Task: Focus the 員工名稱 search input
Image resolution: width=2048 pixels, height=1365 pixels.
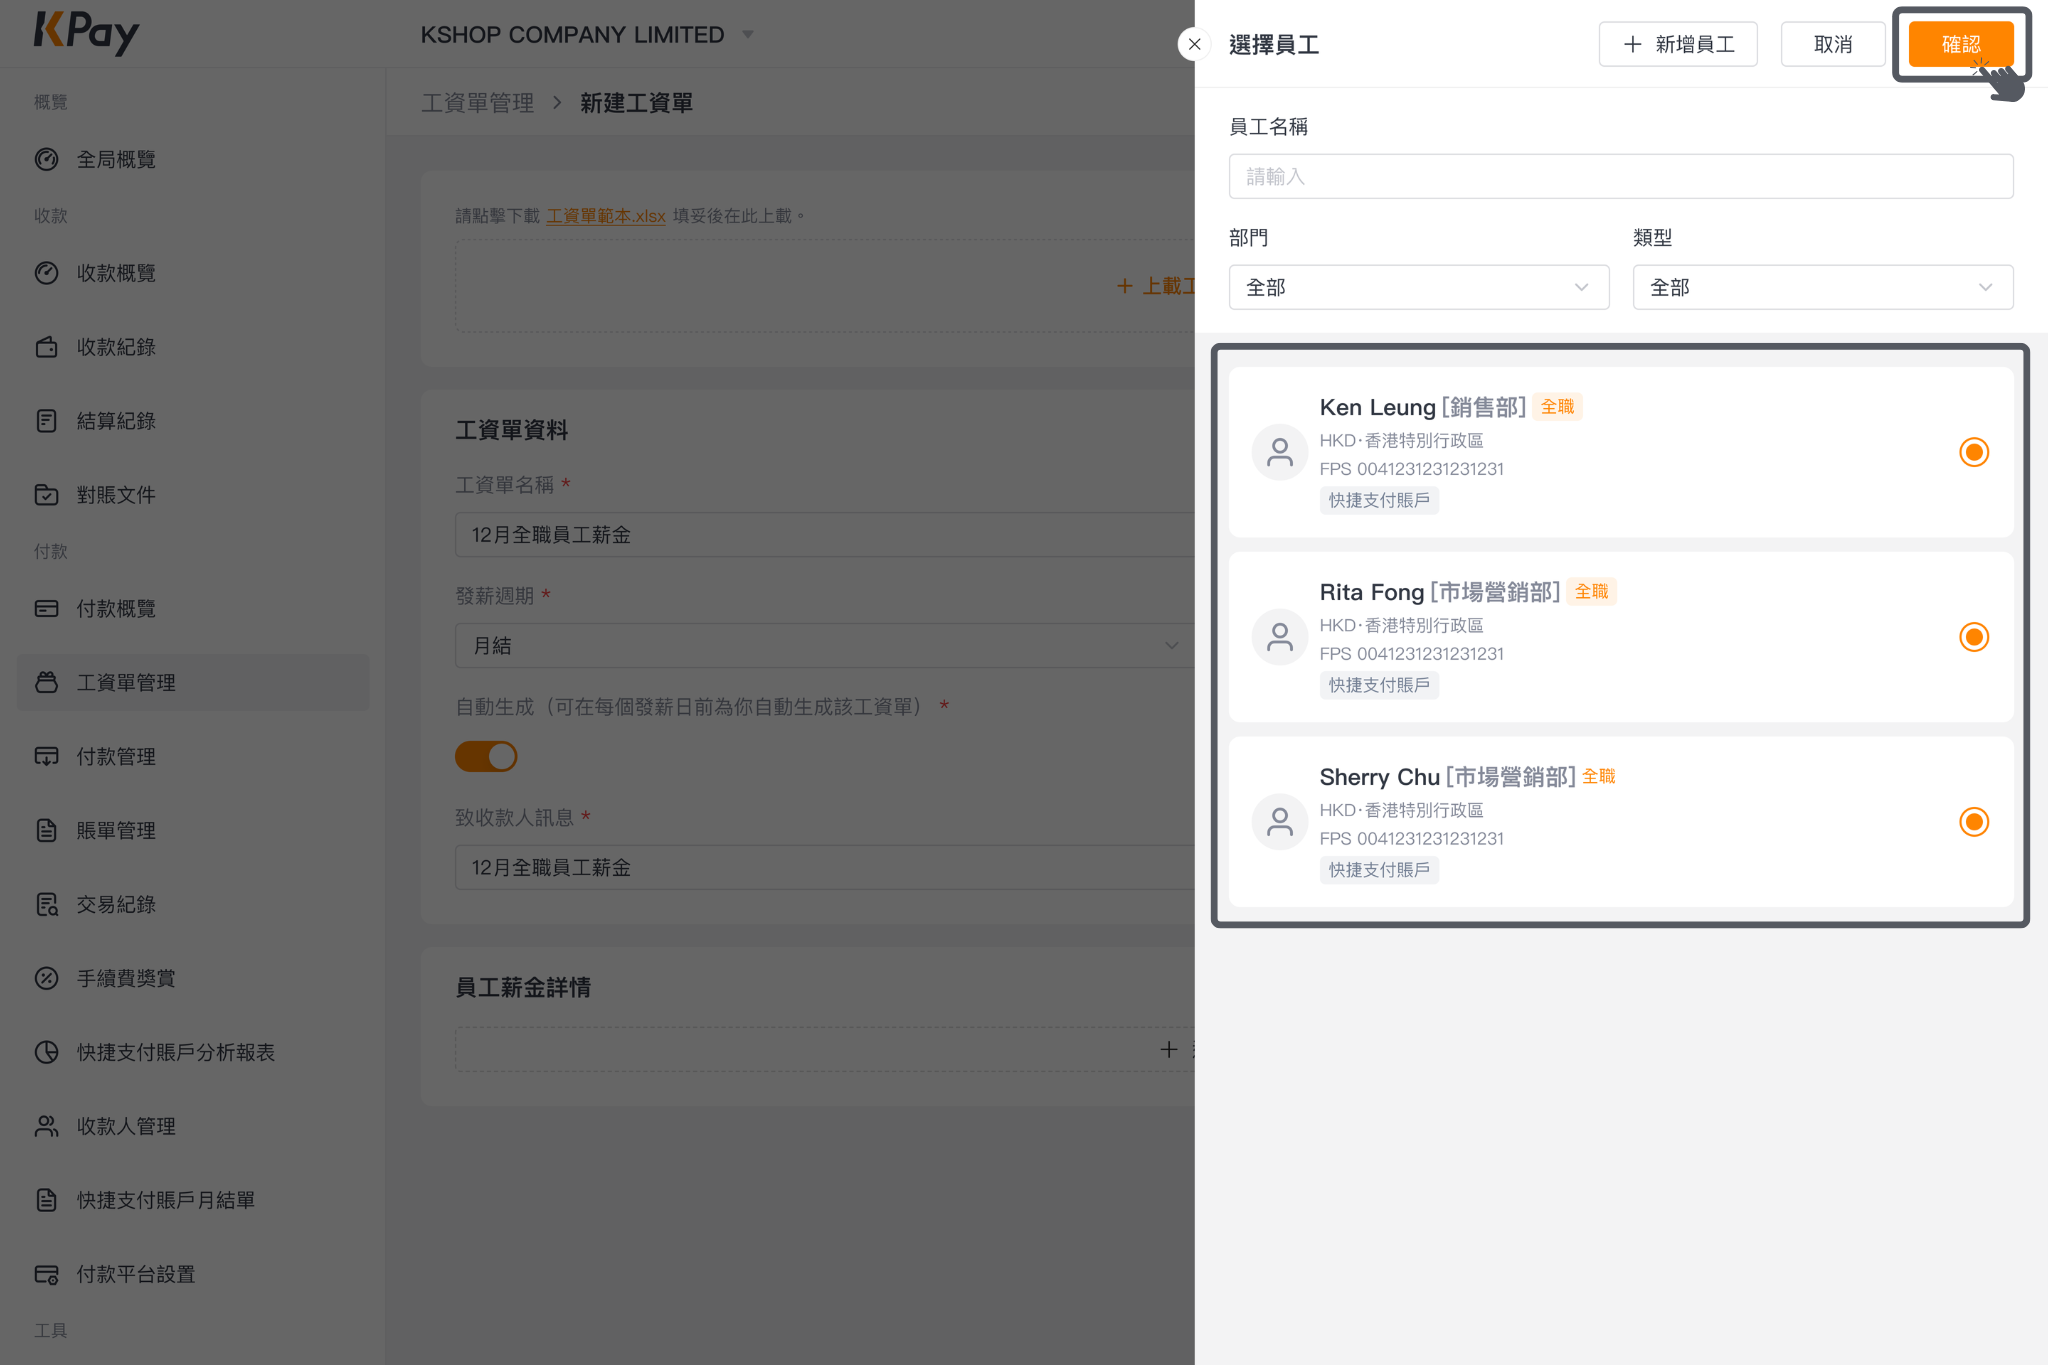Action: click(1621, 177)
